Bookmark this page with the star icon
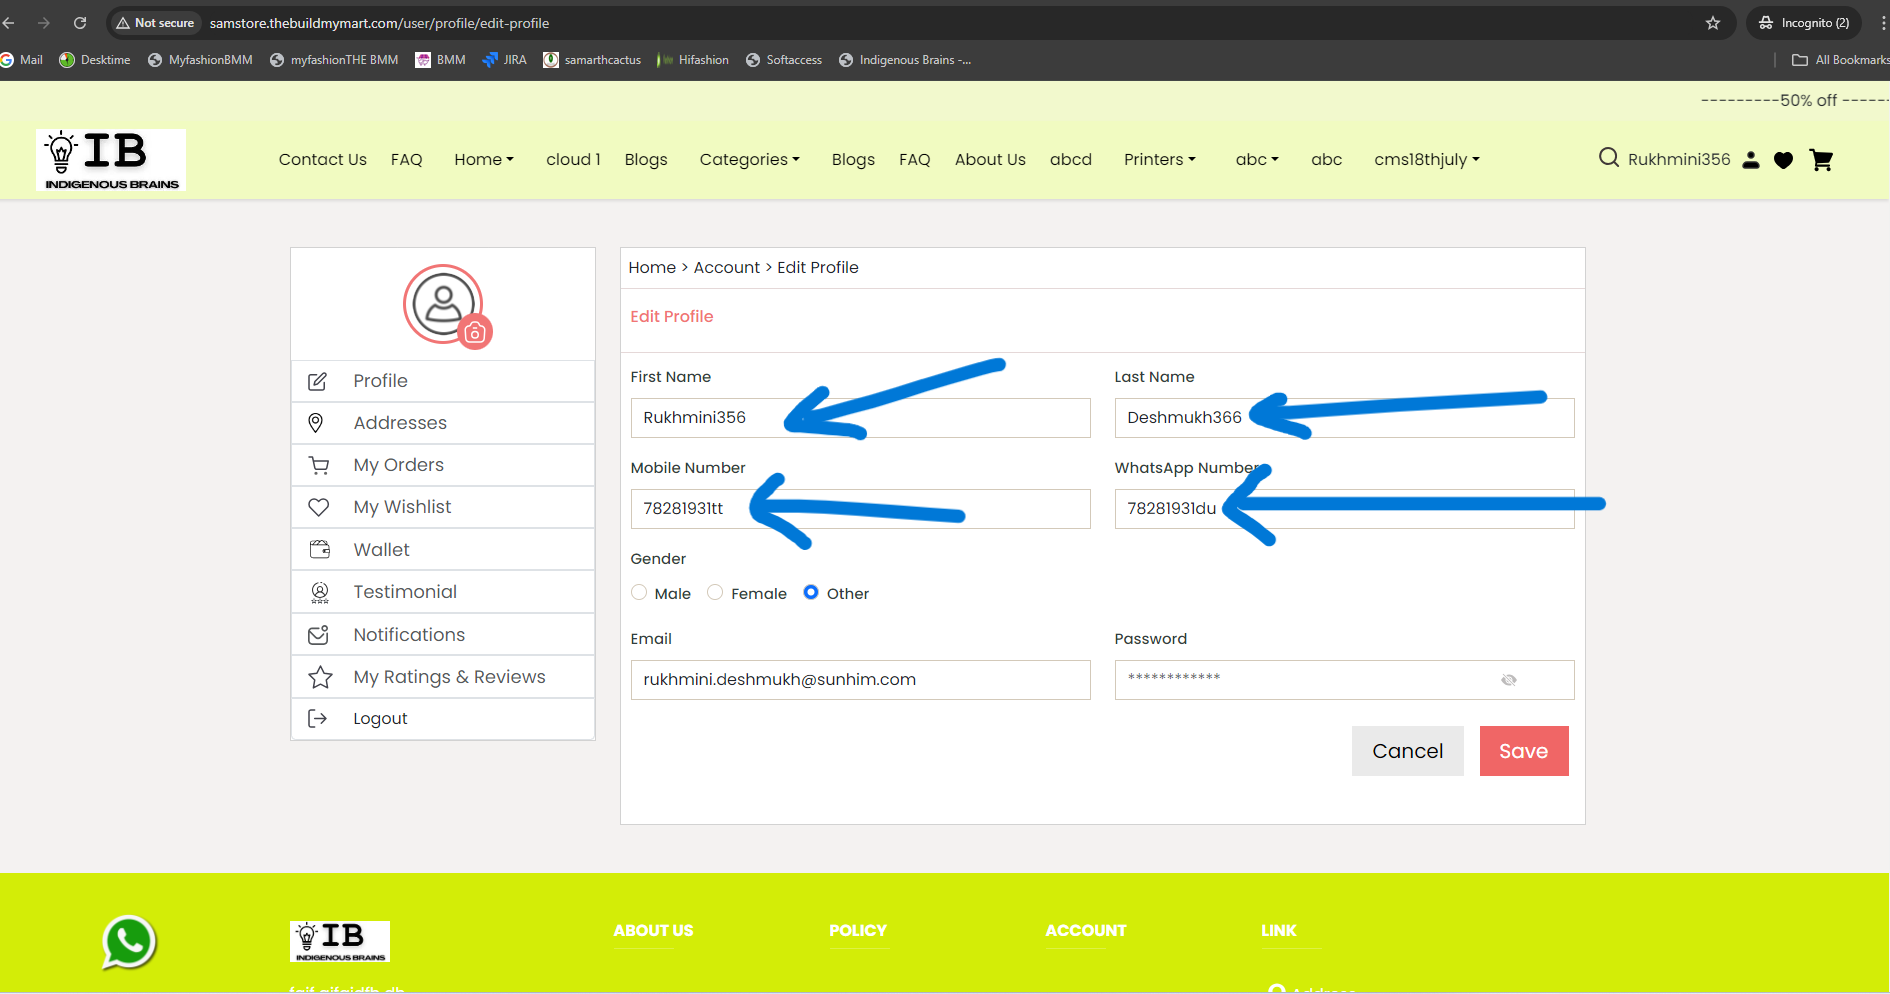Screen dimensions: 1890x994 1713,23
